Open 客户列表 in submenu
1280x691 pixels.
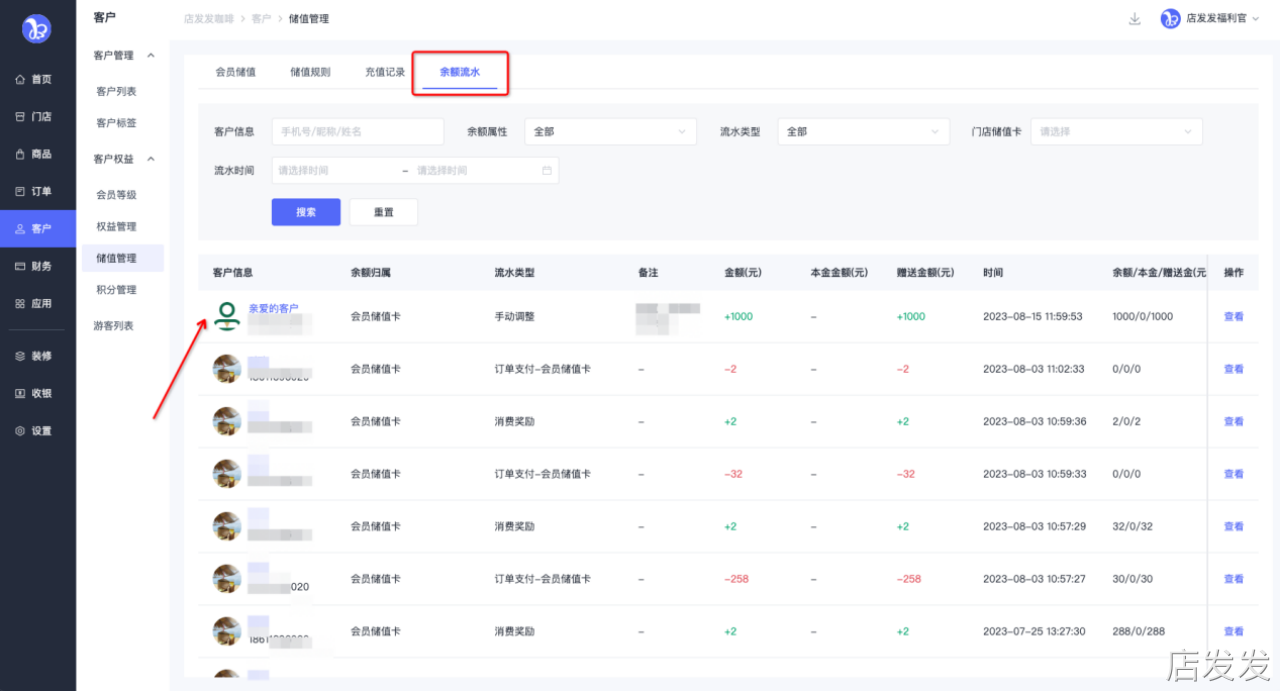(116, 91)
